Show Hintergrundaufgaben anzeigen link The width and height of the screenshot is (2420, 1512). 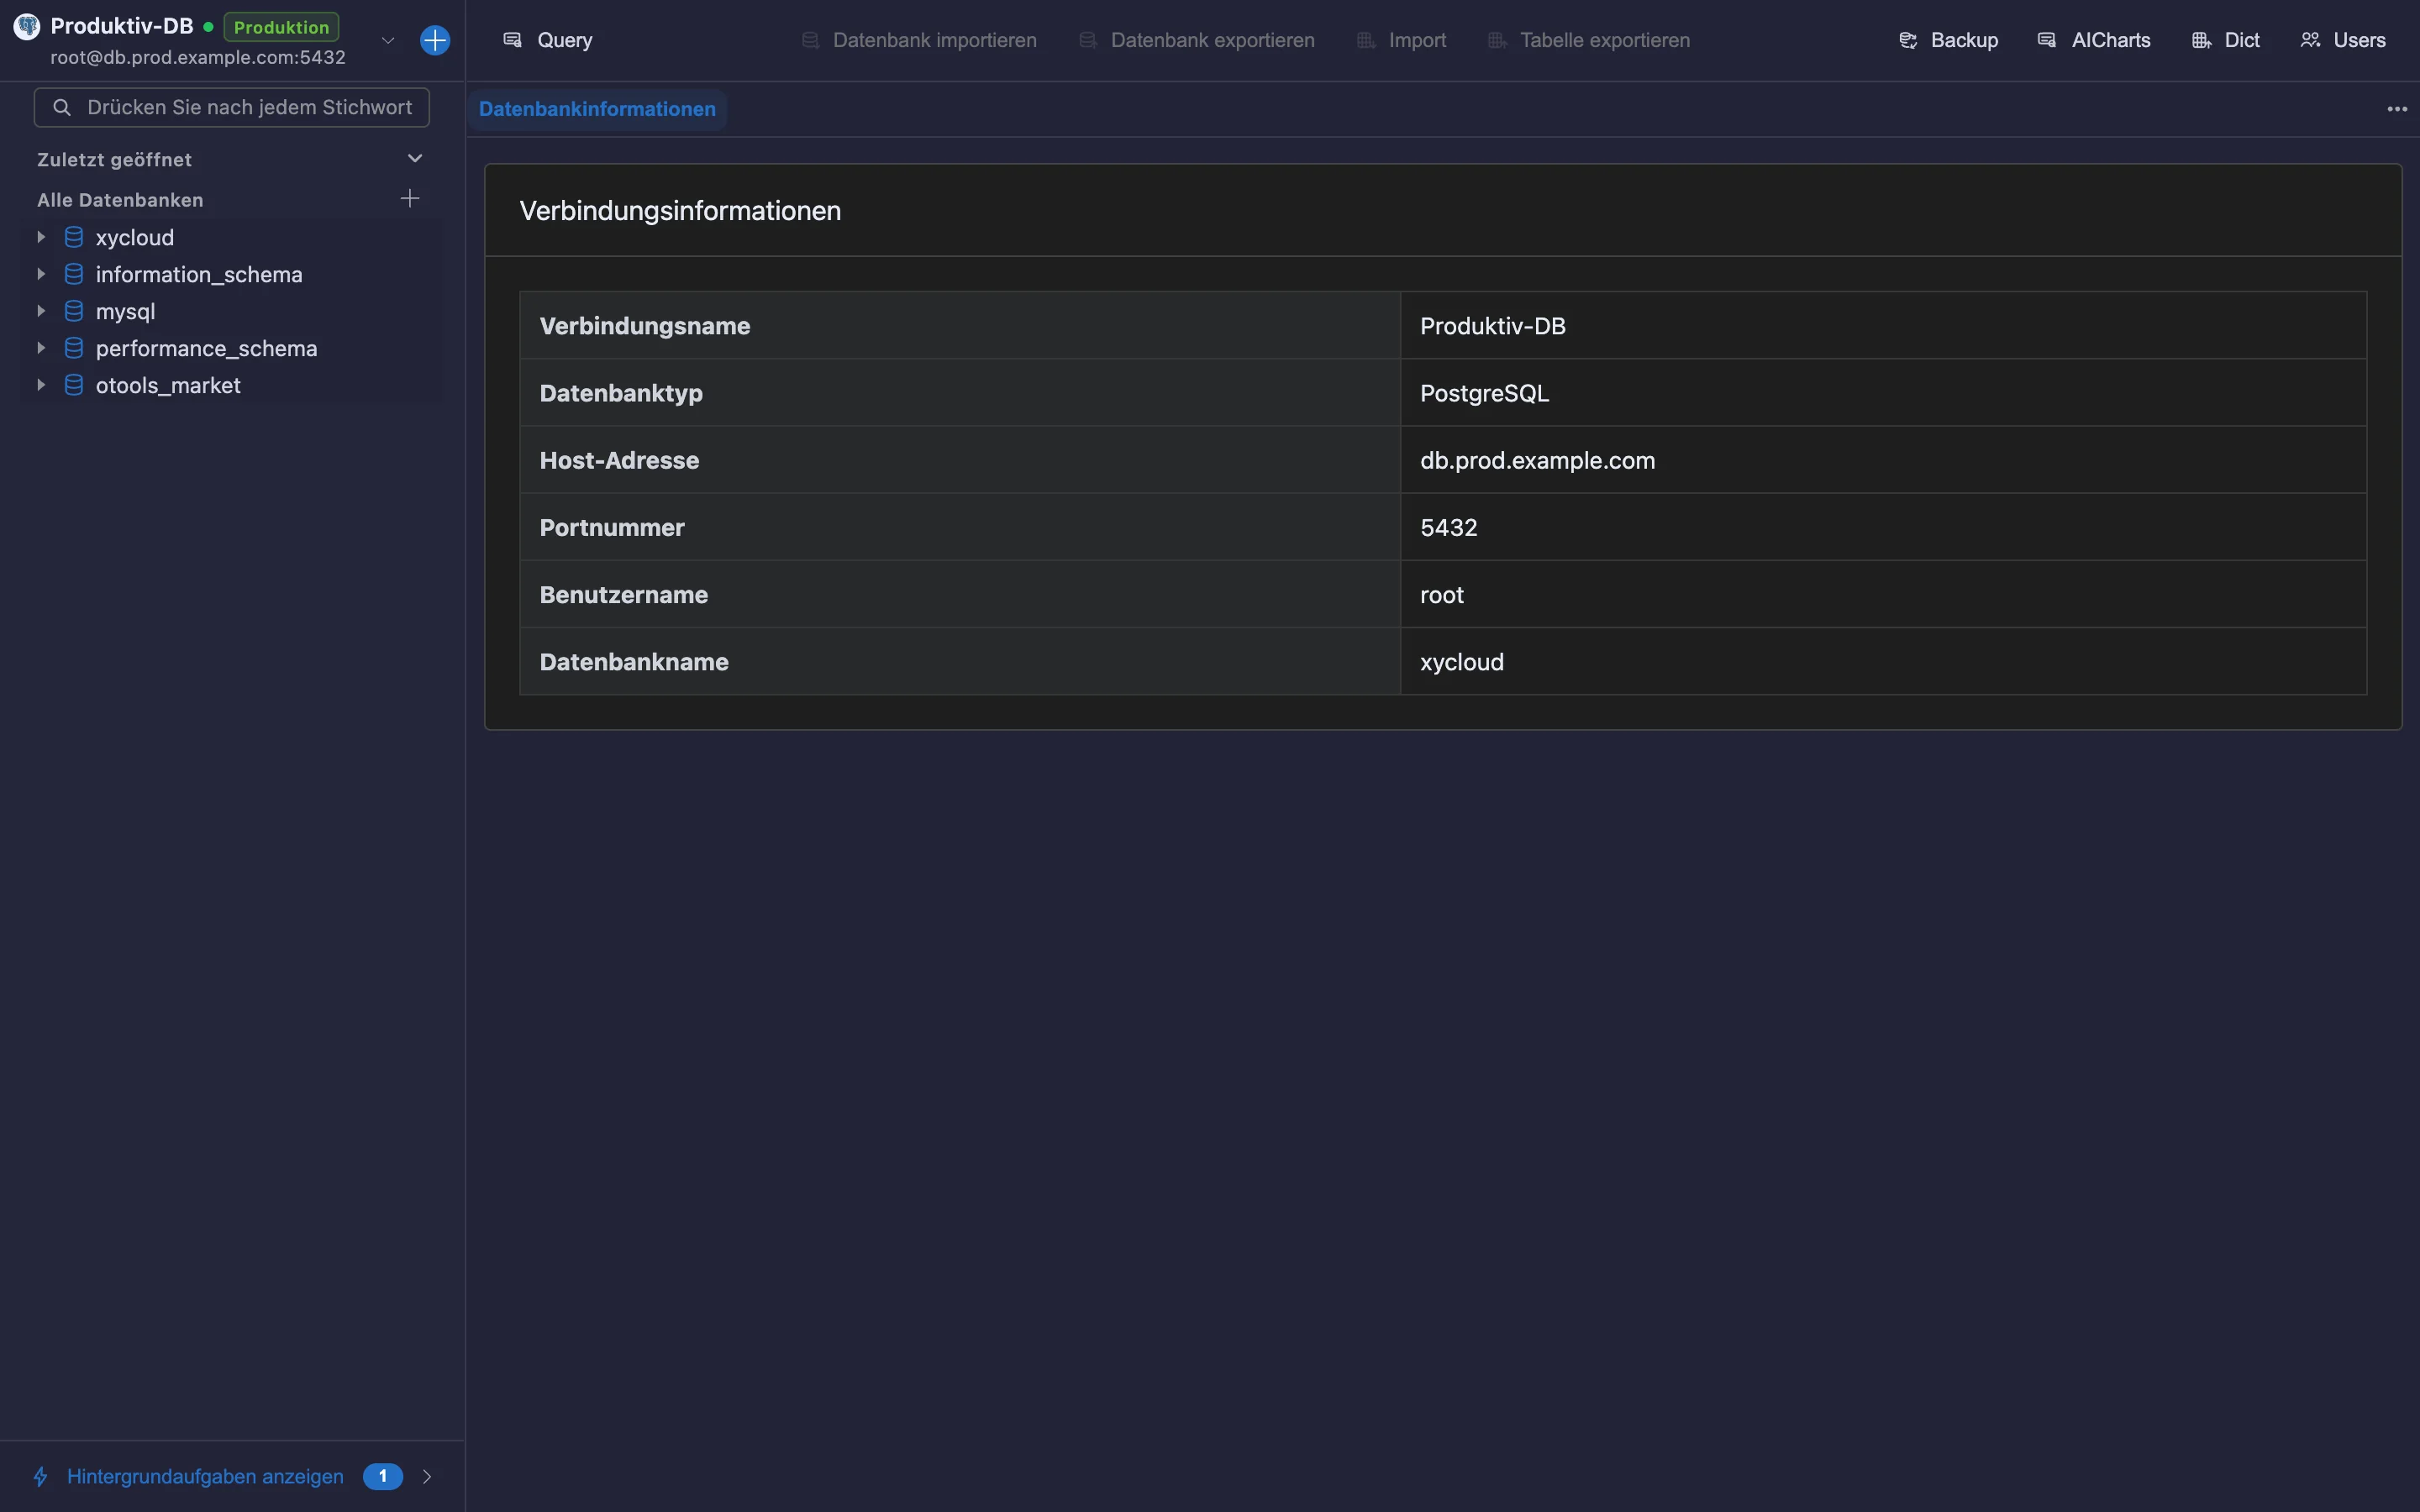point(205,1476)
